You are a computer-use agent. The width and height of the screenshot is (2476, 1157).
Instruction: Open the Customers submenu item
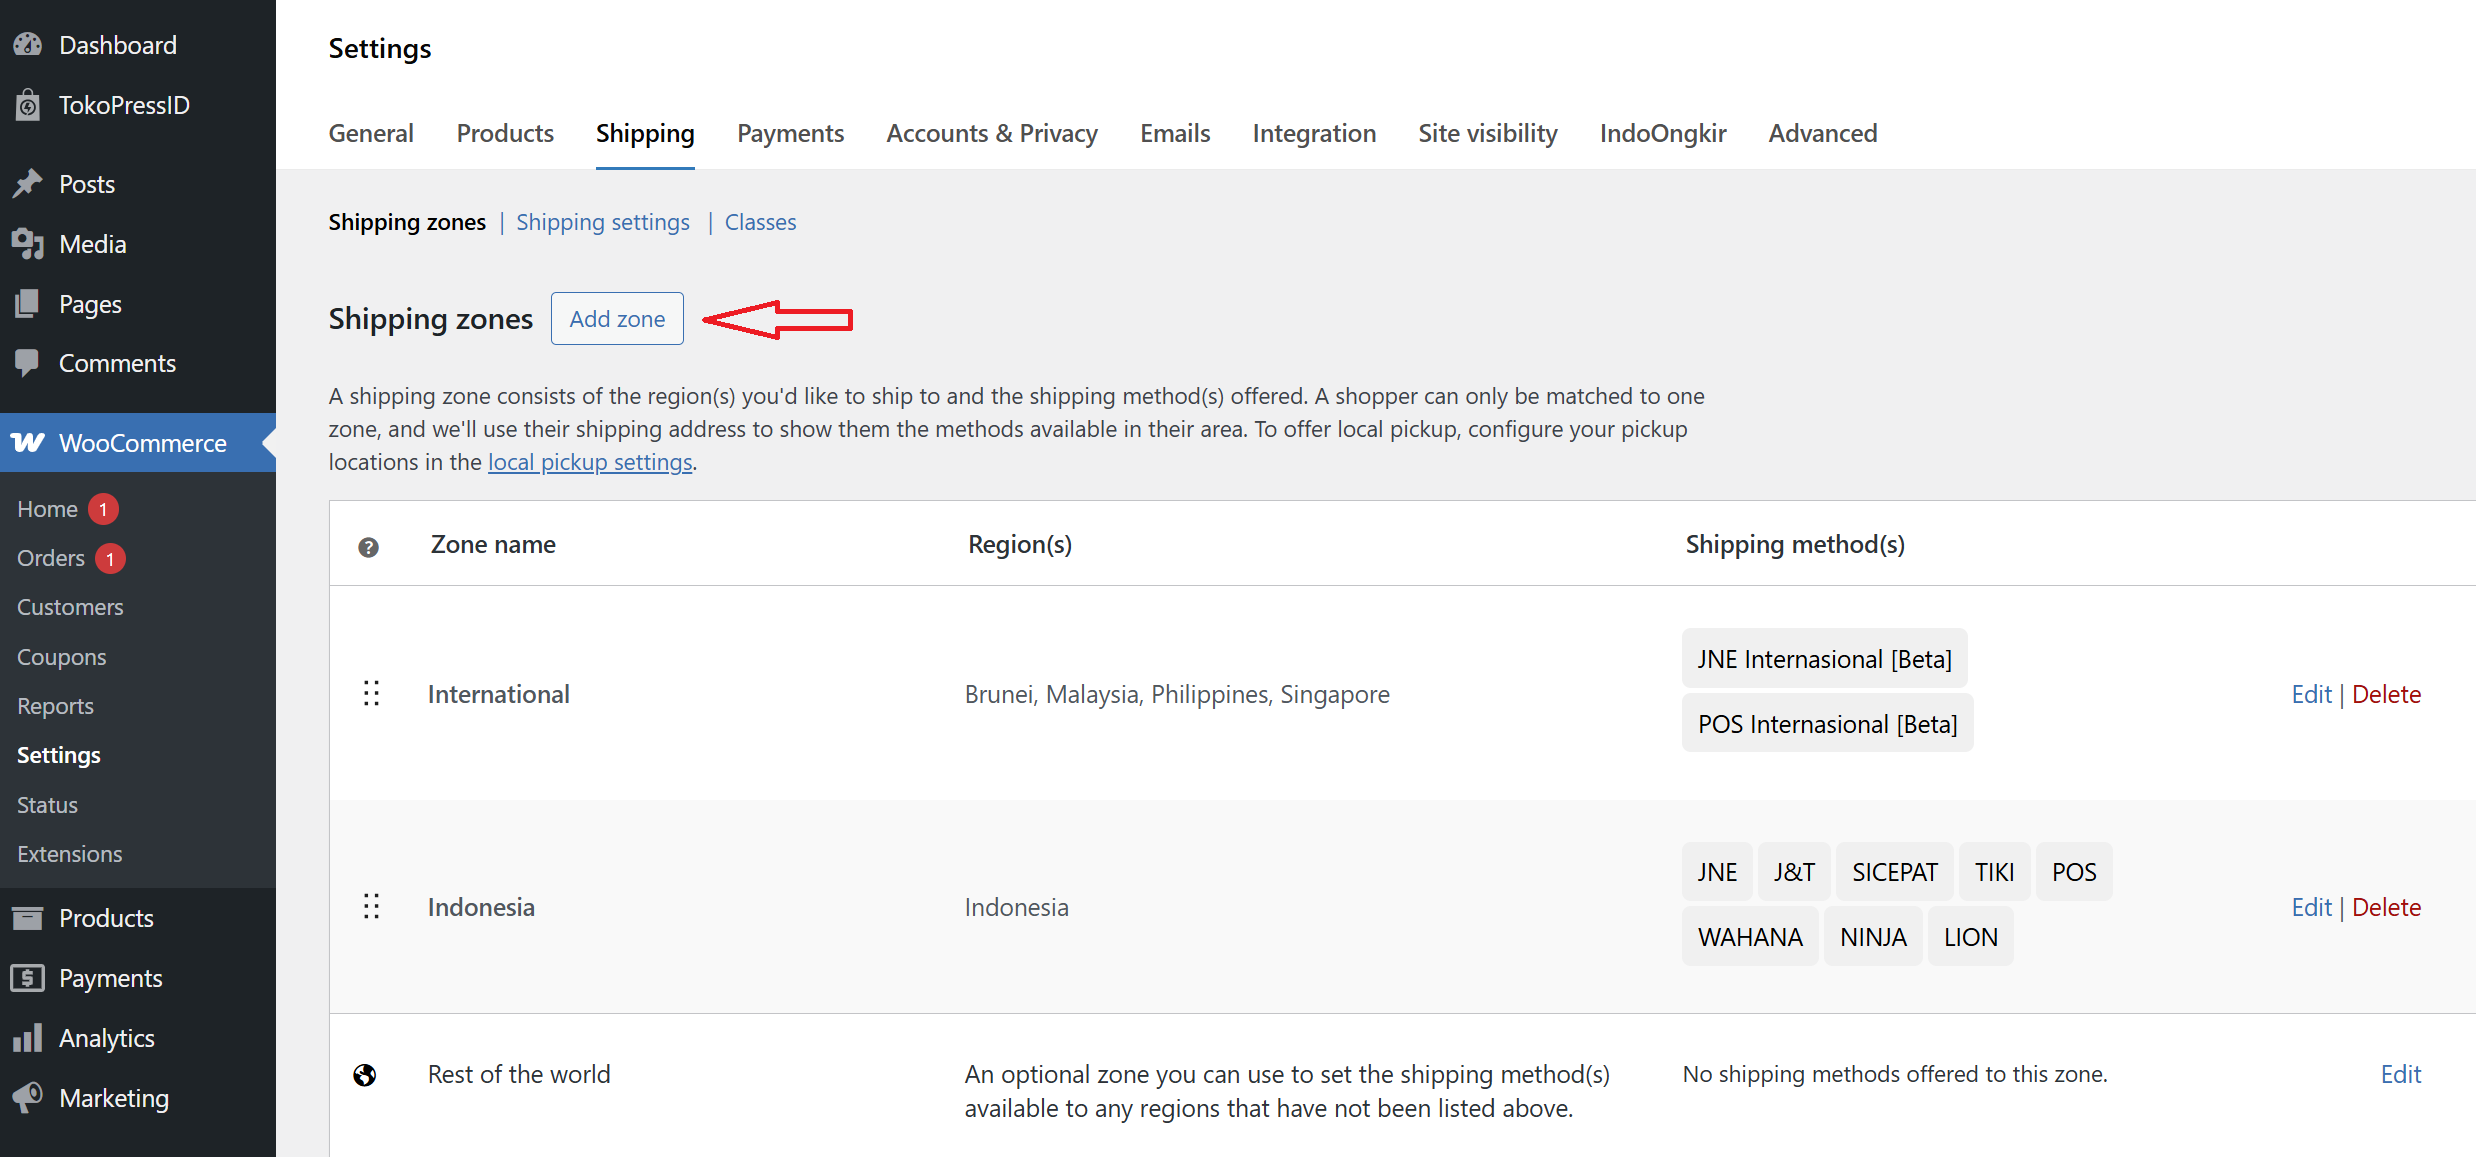(70, 607)
